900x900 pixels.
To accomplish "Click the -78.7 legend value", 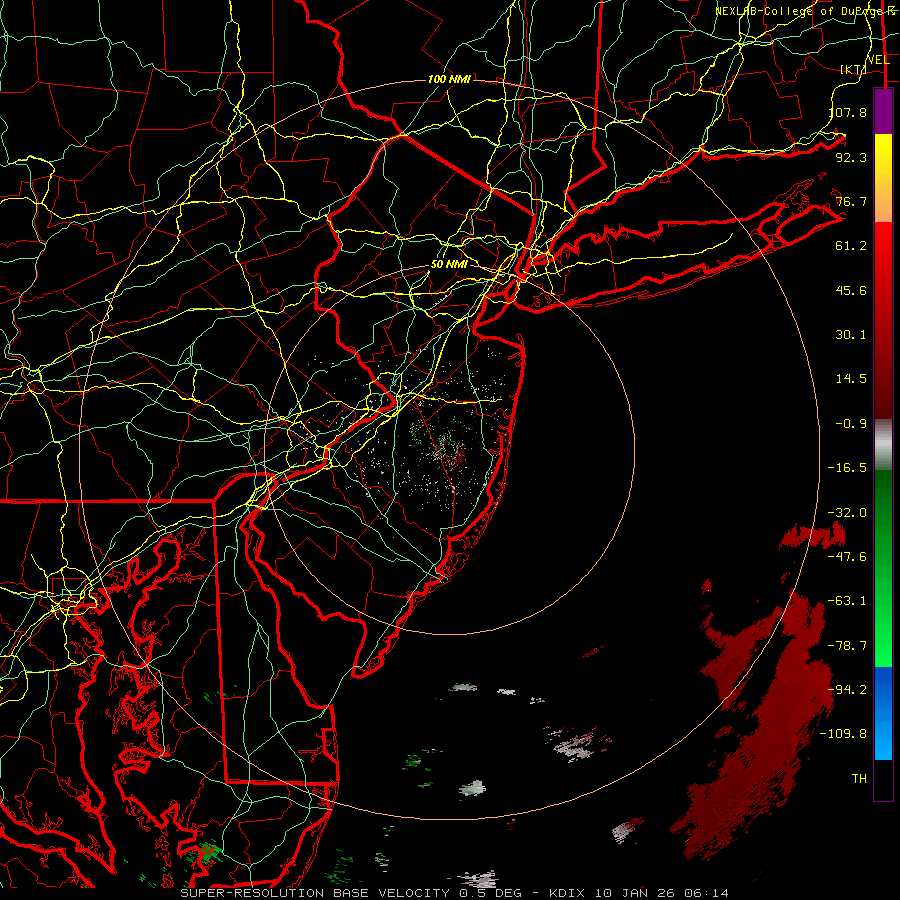I will point(847,646).
